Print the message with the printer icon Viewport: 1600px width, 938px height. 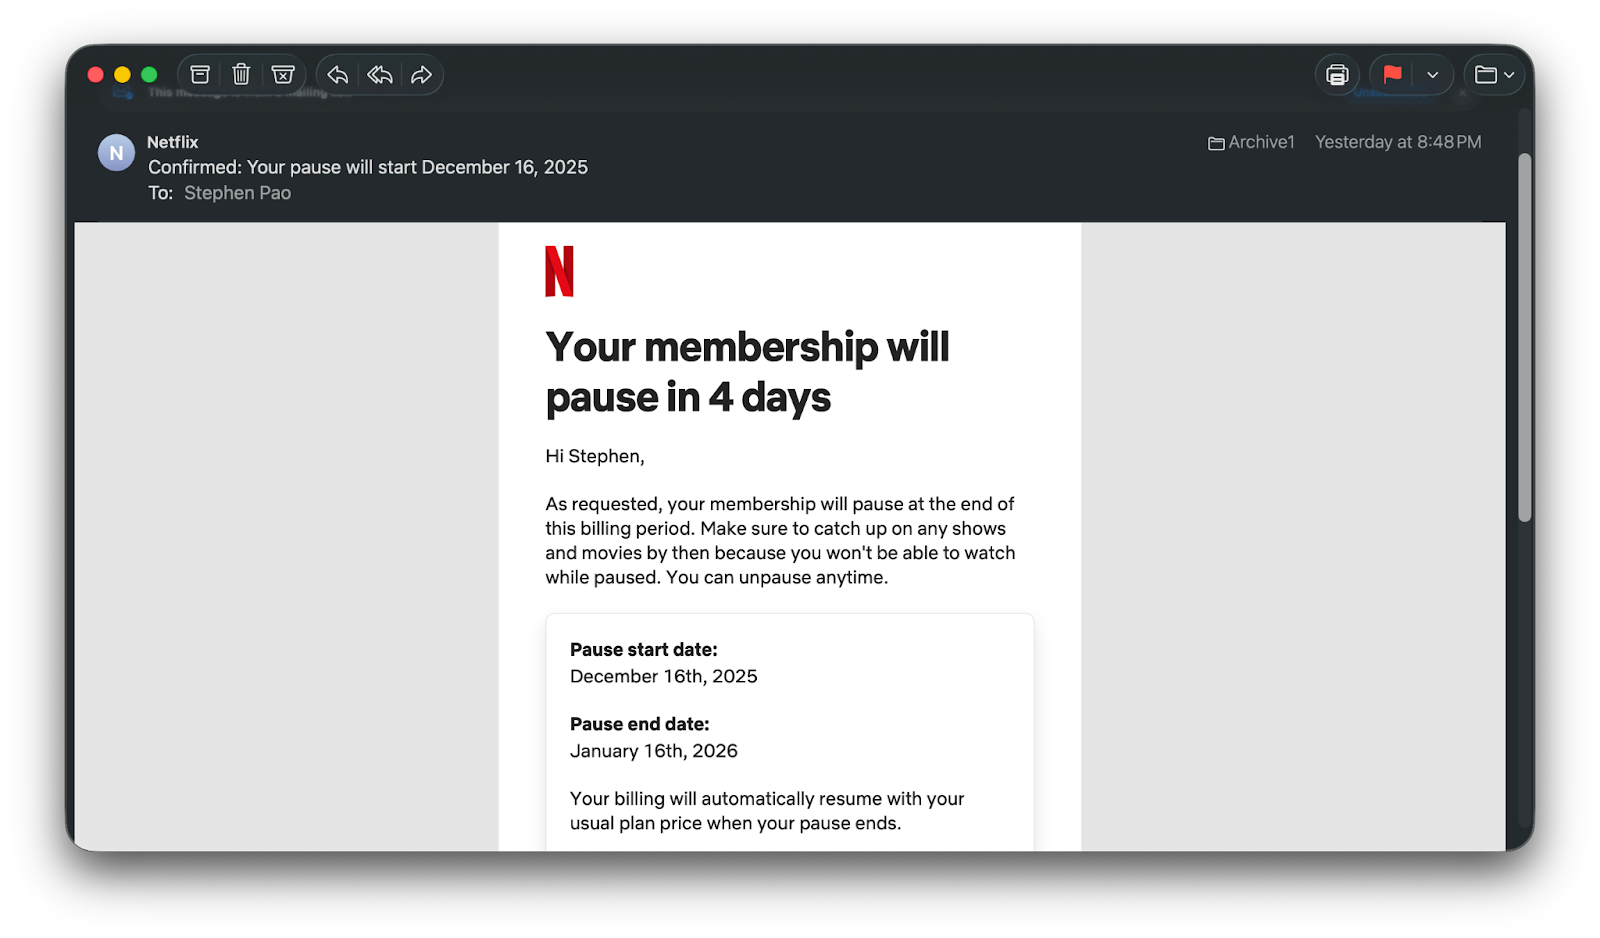click(1337, 75)
